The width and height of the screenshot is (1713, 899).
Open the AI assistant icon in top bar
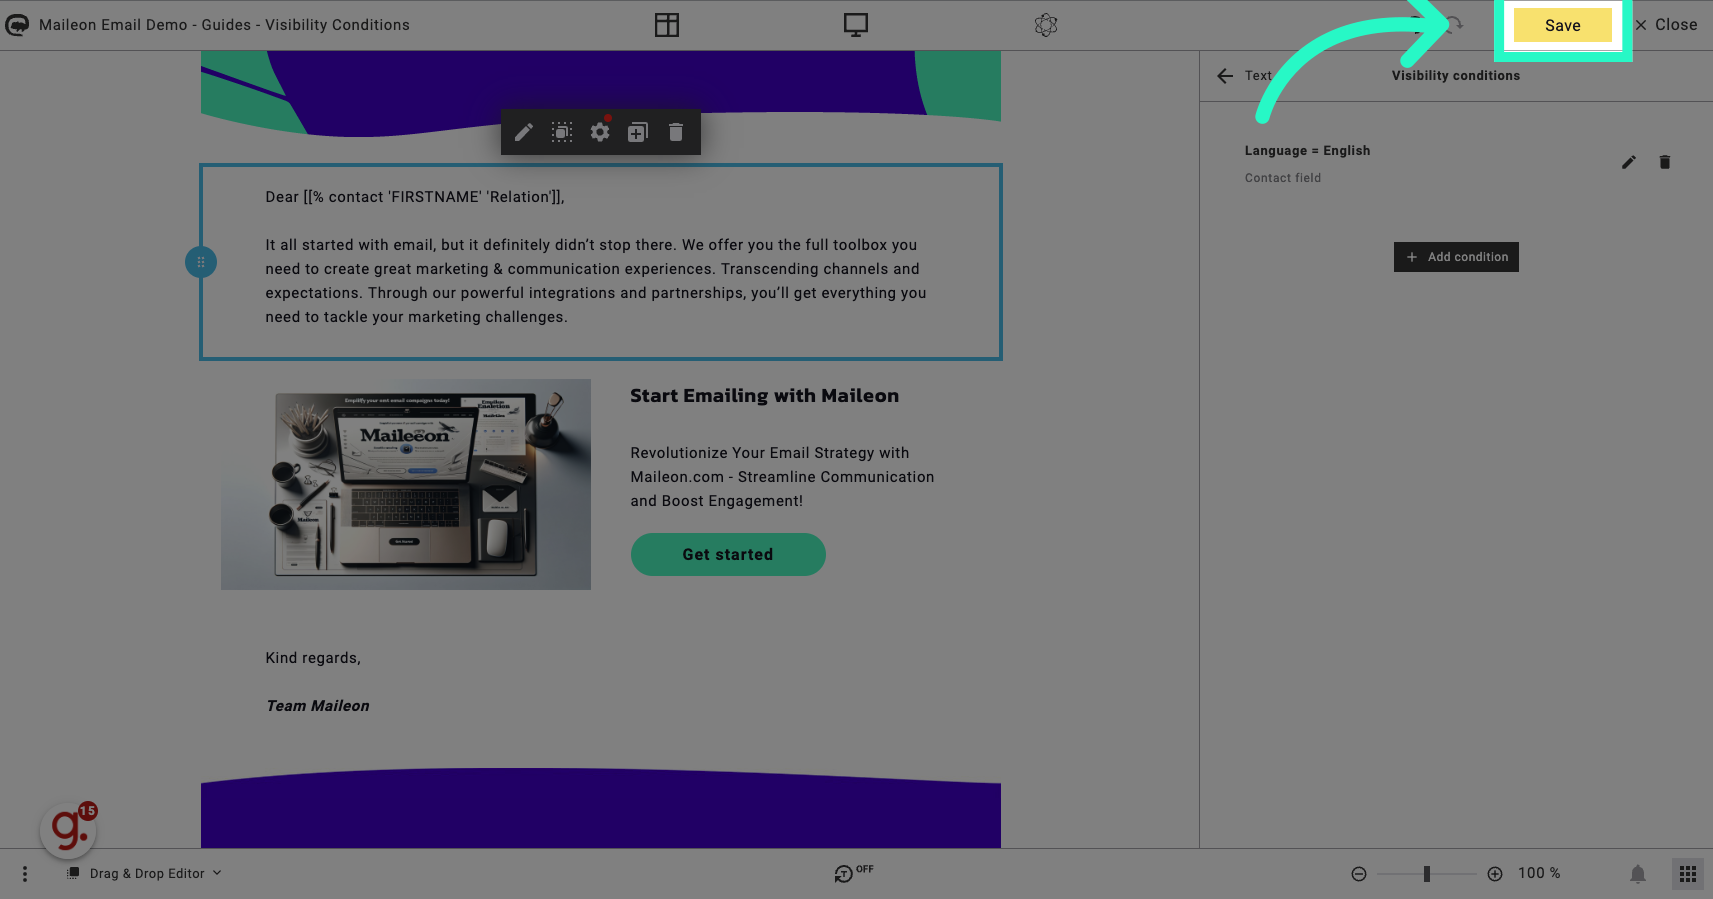[1046, 25]
